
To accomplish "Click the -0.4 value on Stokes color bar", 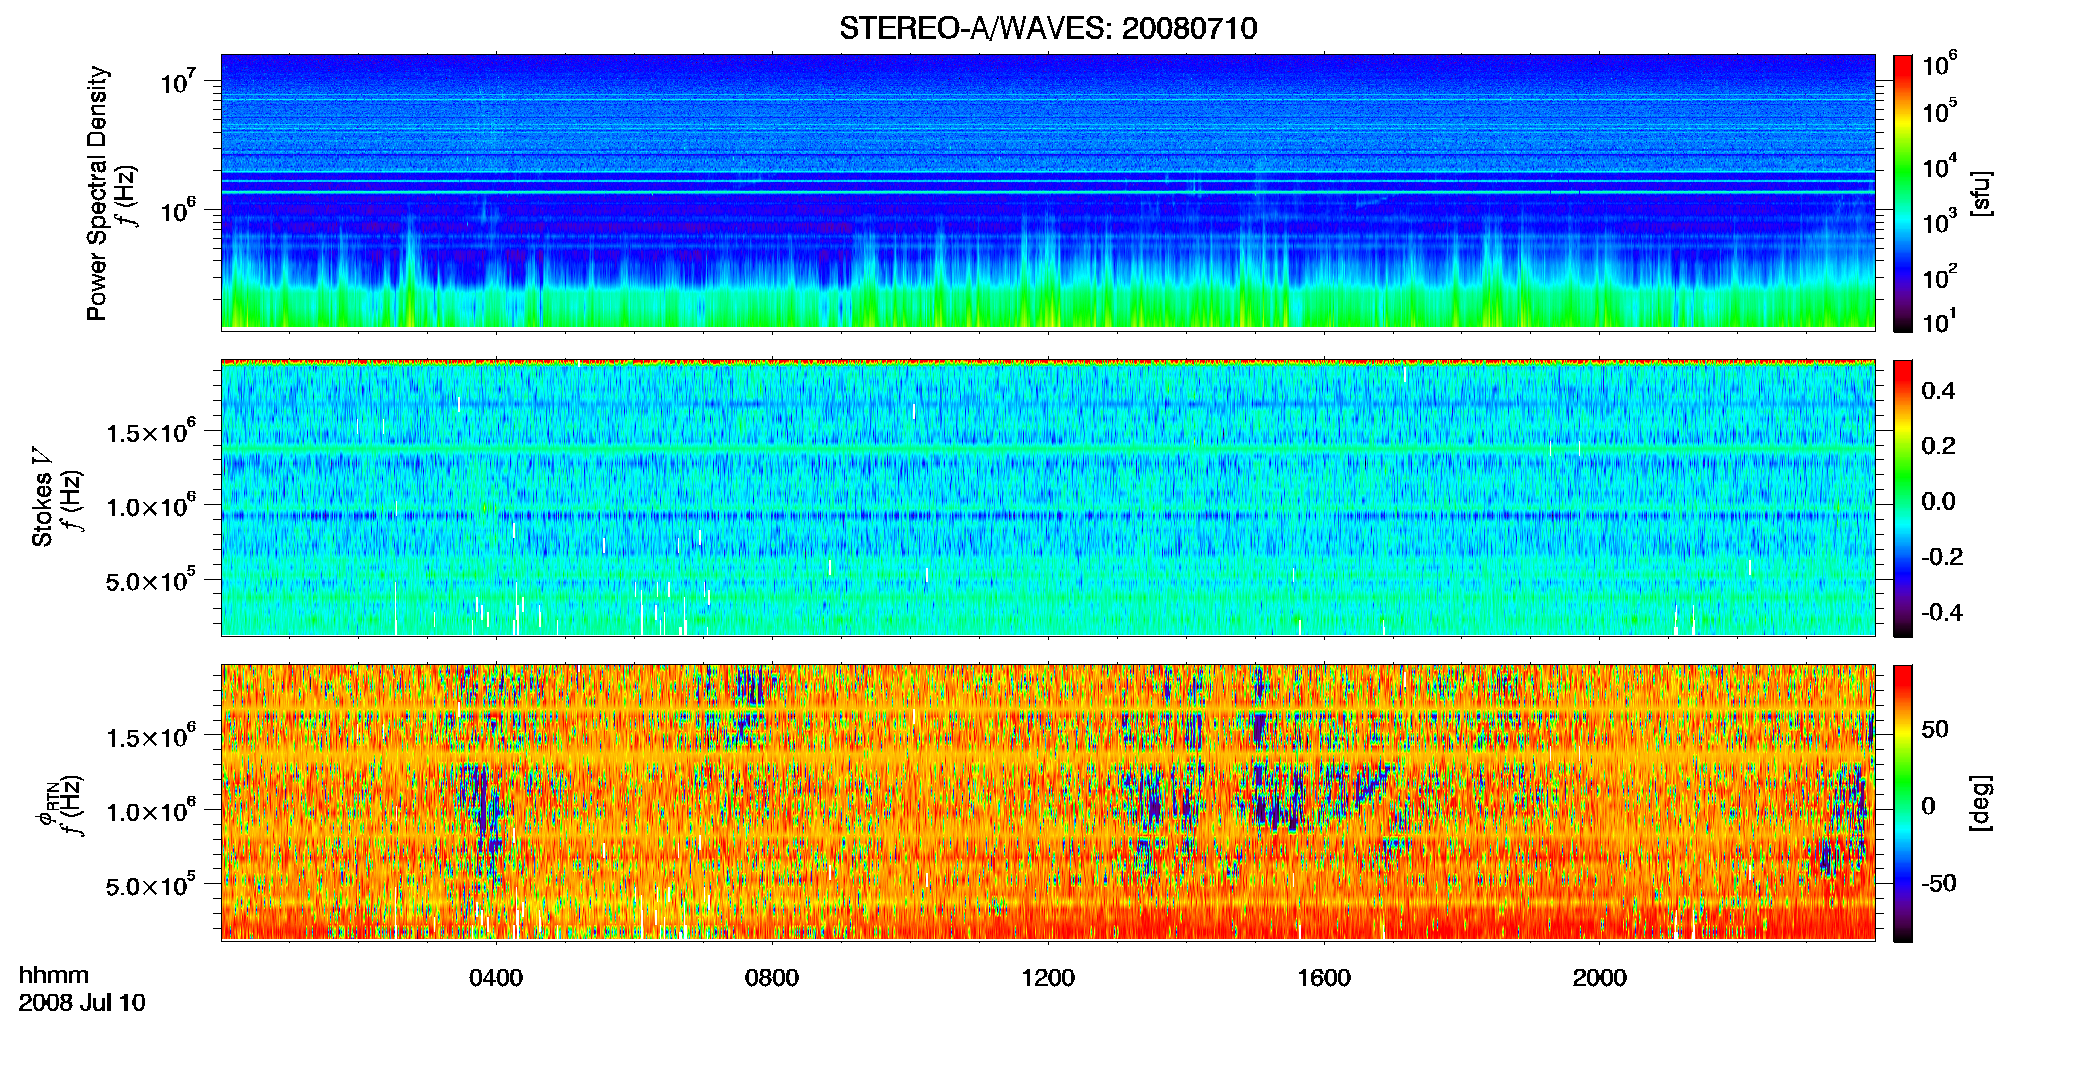I will tap(1942, 612).
